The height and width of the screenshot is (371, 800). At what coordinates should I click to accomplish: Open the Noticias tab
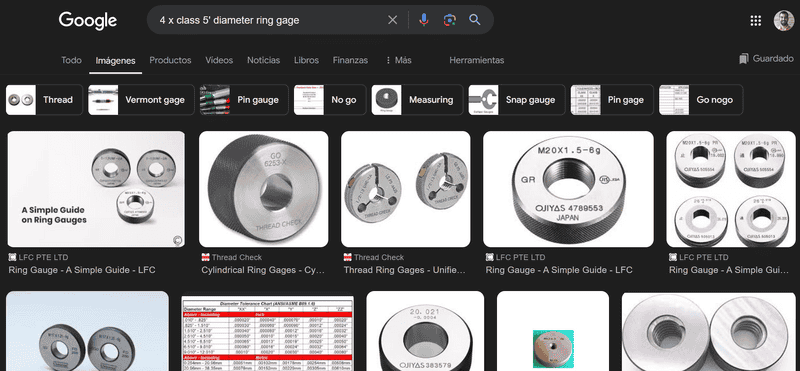264,60
